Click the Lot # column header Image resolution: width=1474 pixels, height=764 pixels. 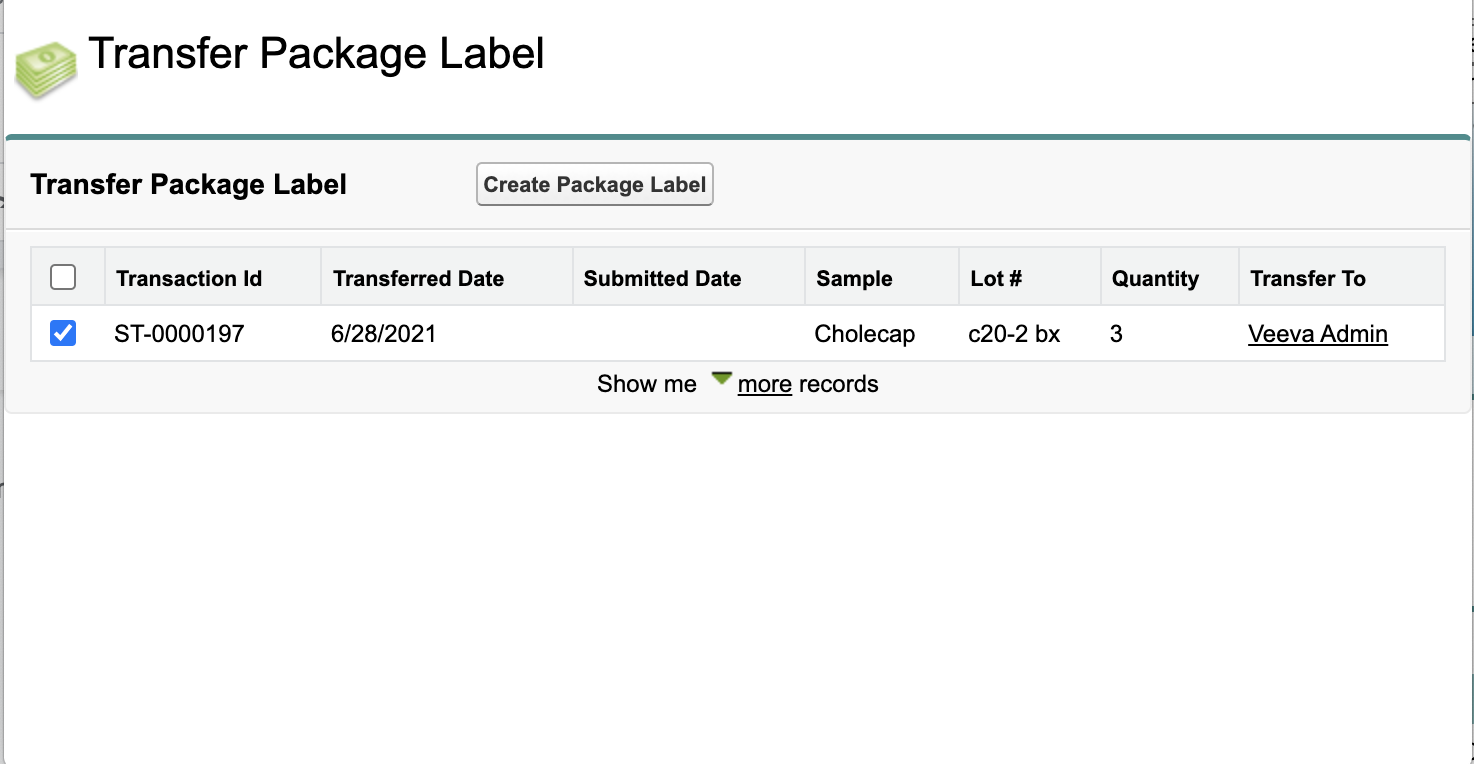(x=996, y=279)
